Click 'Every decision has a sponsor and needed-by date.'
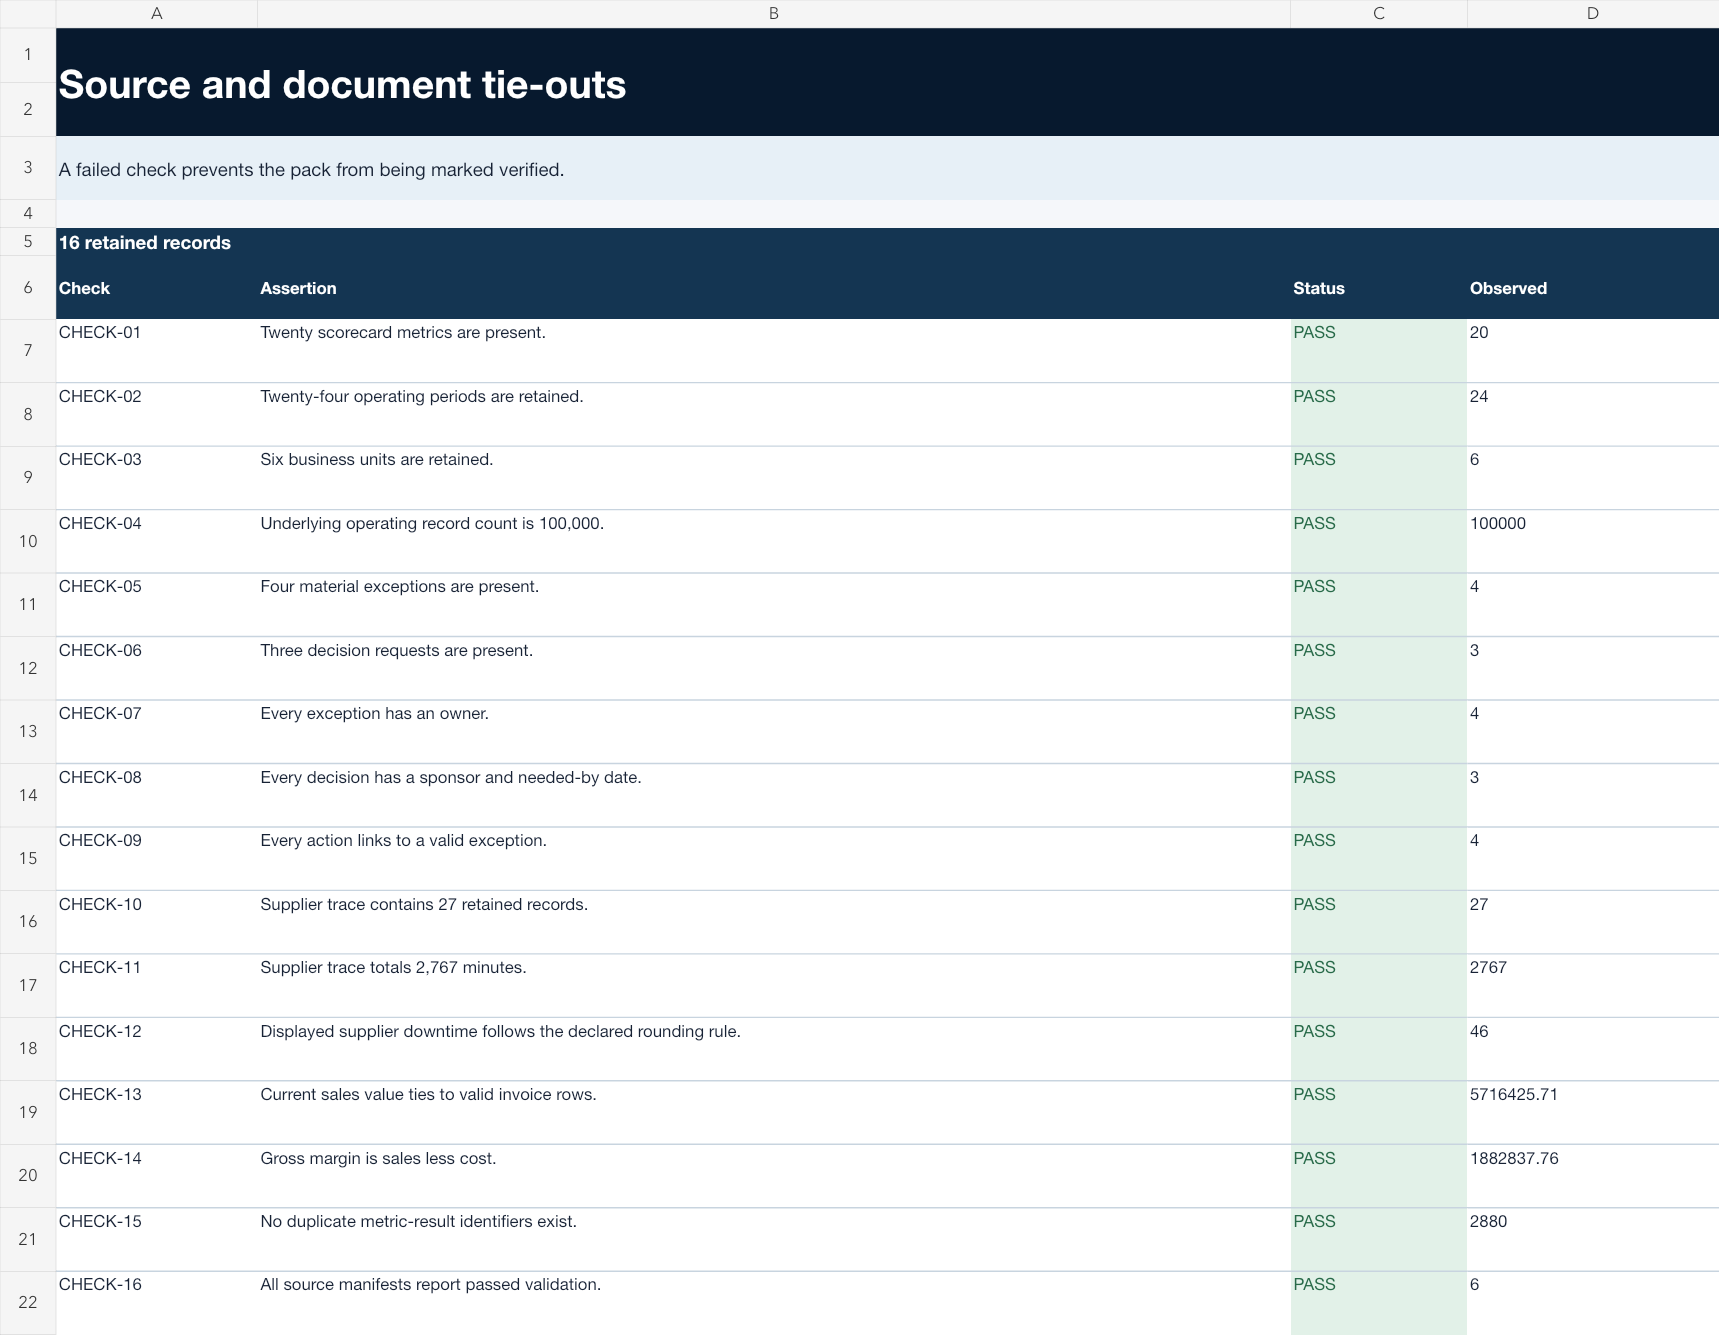The image size is (1719, 1335). pyautogui.click(x=451, y=777)
